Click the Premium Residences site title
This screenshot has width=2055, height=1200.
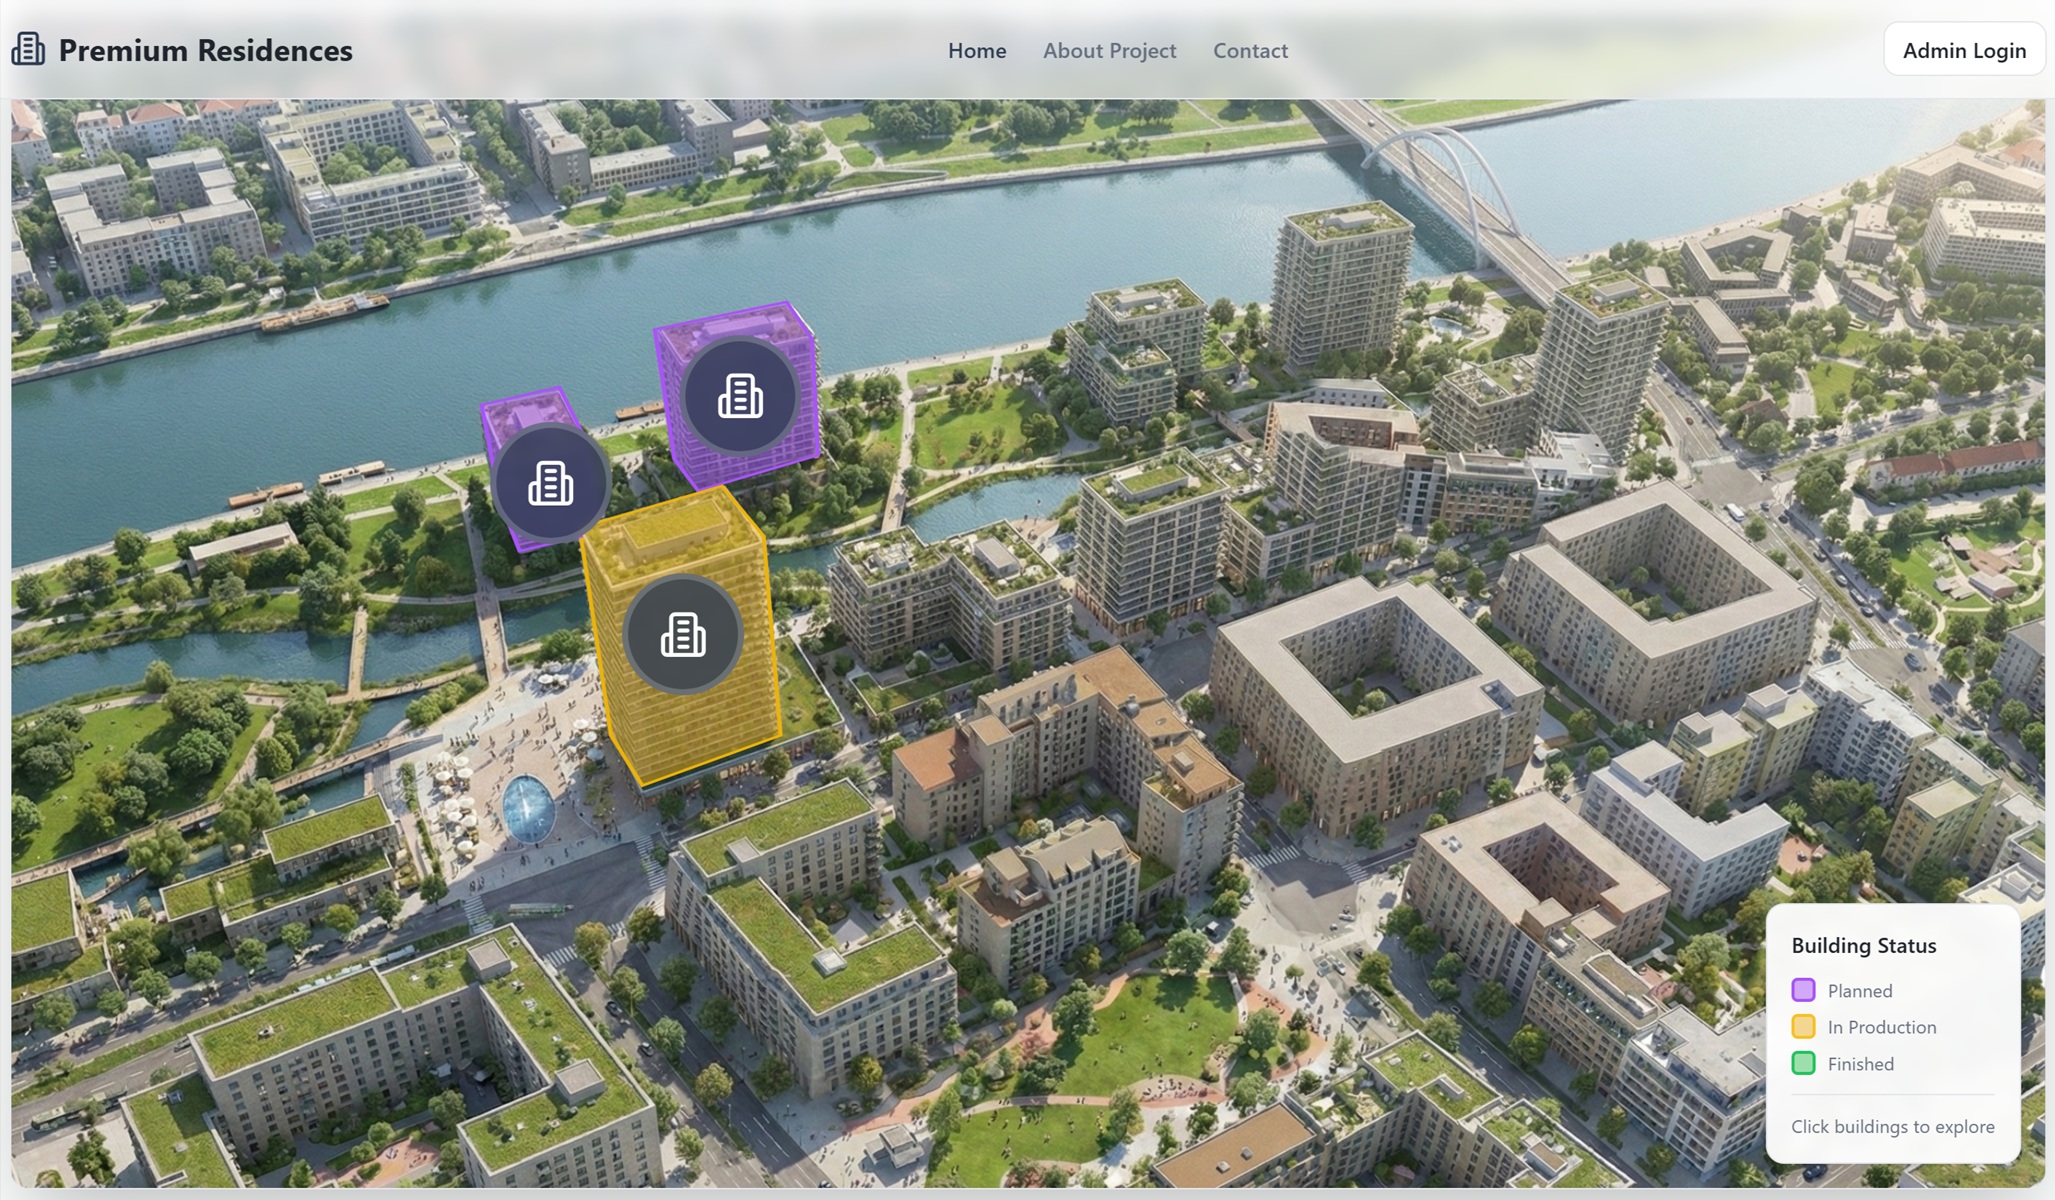(205, 50)
